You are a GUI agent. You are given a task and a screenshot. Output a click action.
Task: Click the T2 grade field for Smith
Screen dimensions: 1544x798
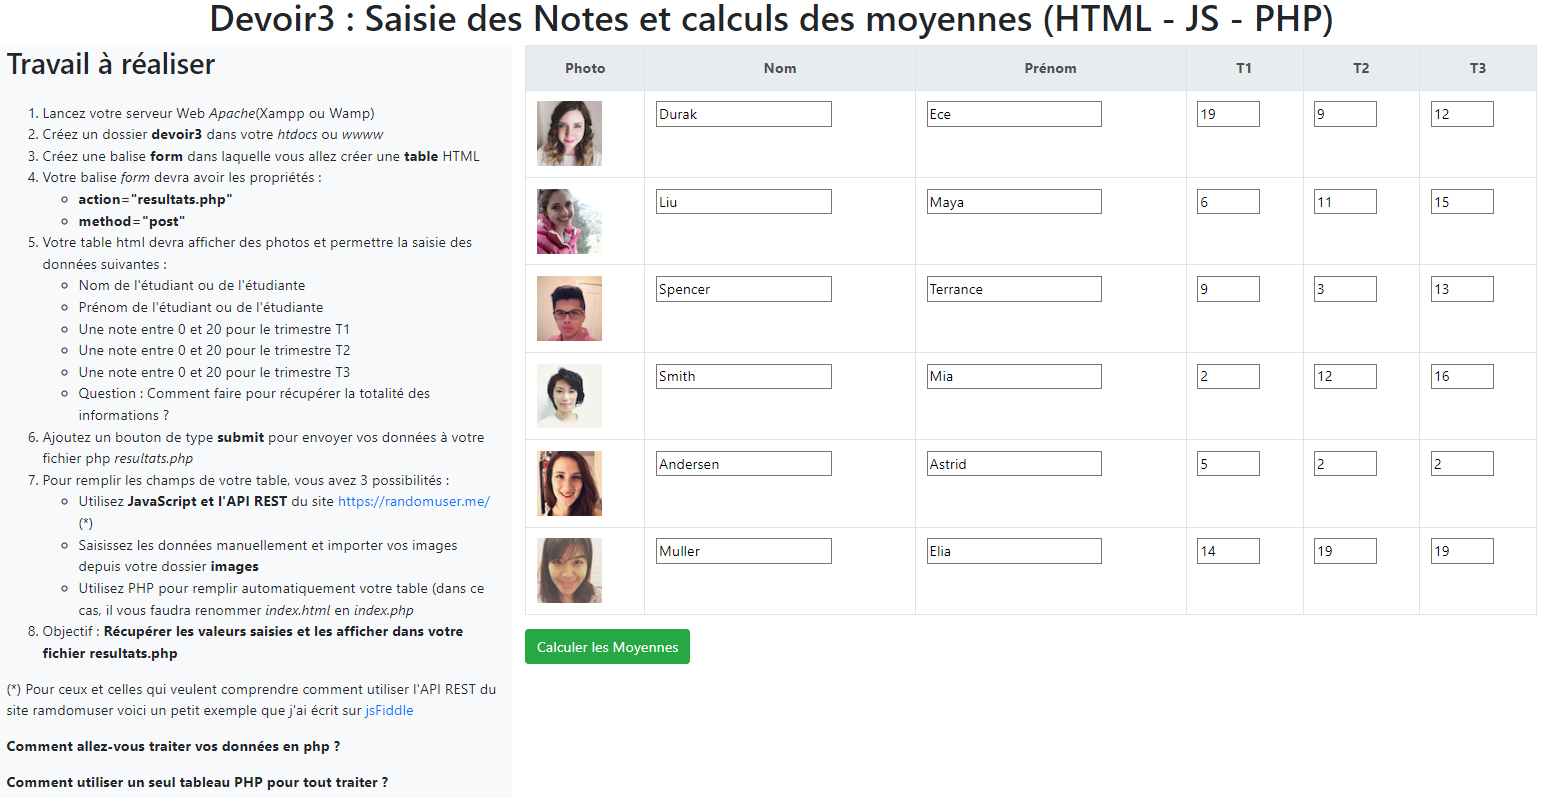point(1344,376)
